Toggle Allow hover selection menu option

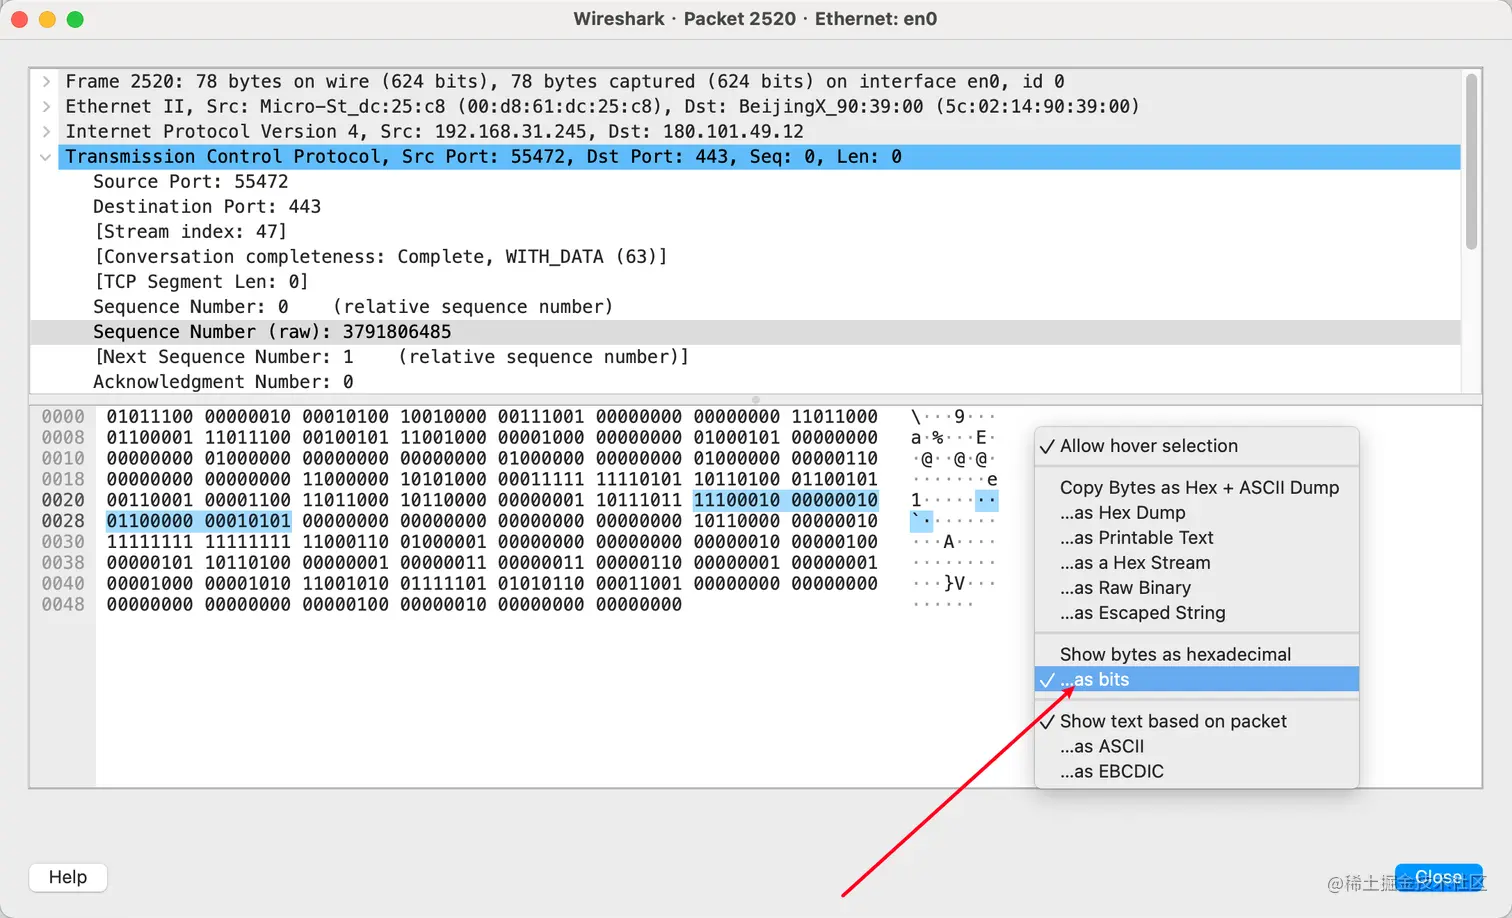pos(1196,446)
